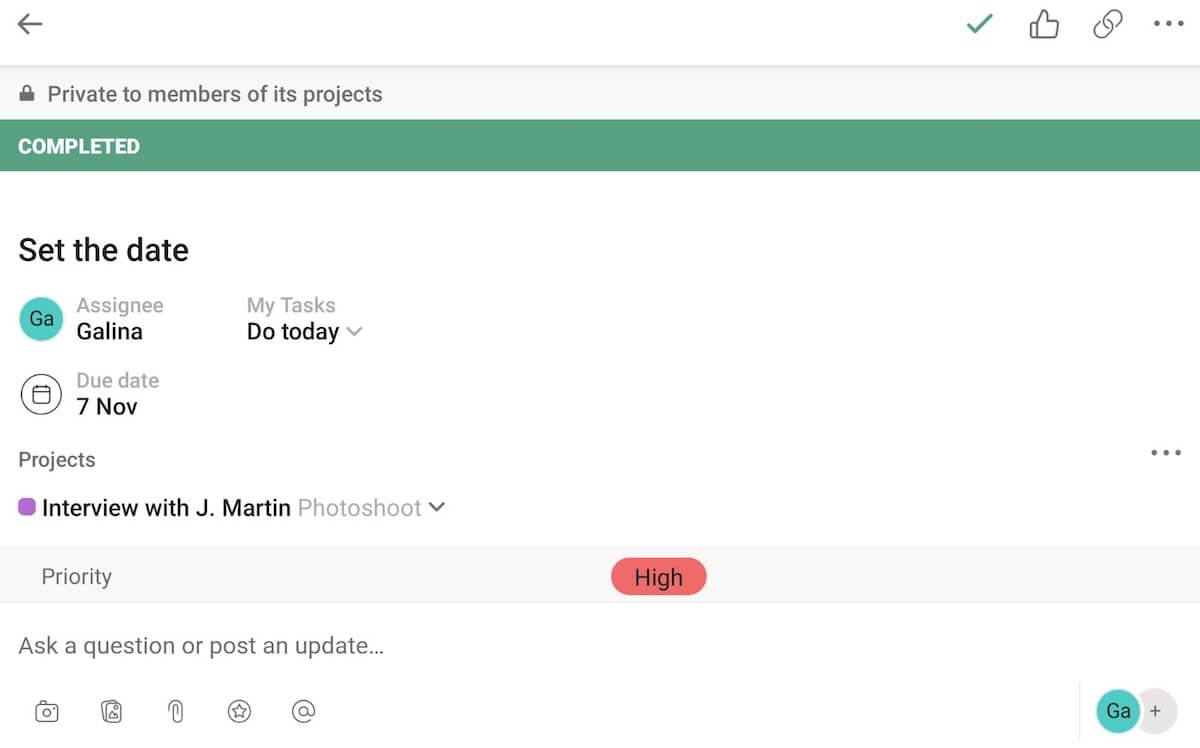Copy the task link icon
The width and height of the screenshot is (1200, 748).
[1107, 25]
